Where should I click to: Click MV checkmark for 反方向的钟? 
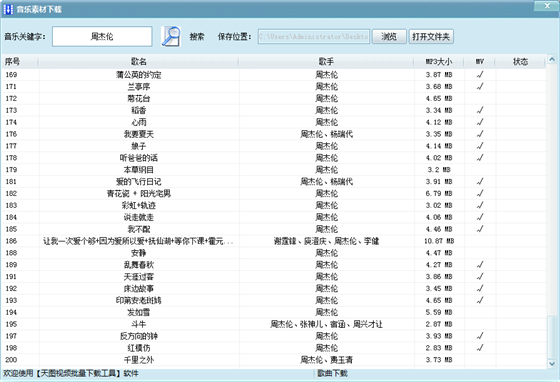pyautogui.click(x=480, y=336)
